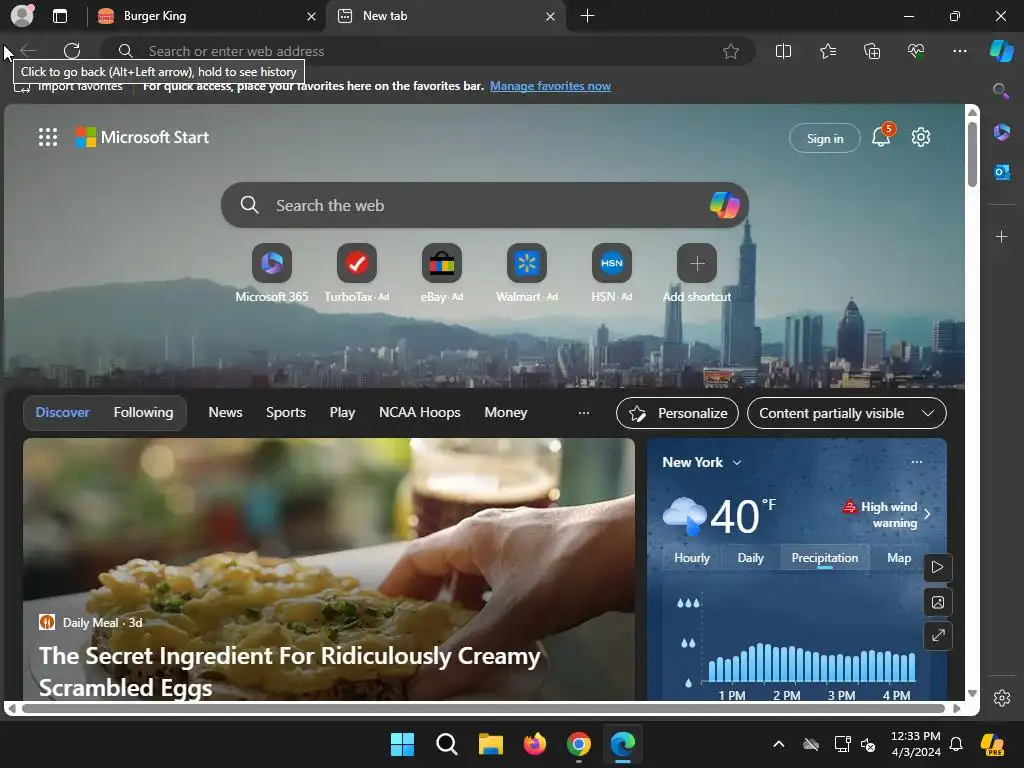Image resolution: width=1024 pixels, height=768 pixels.
Task: Play weather video button on card
Action: (937, 567)
